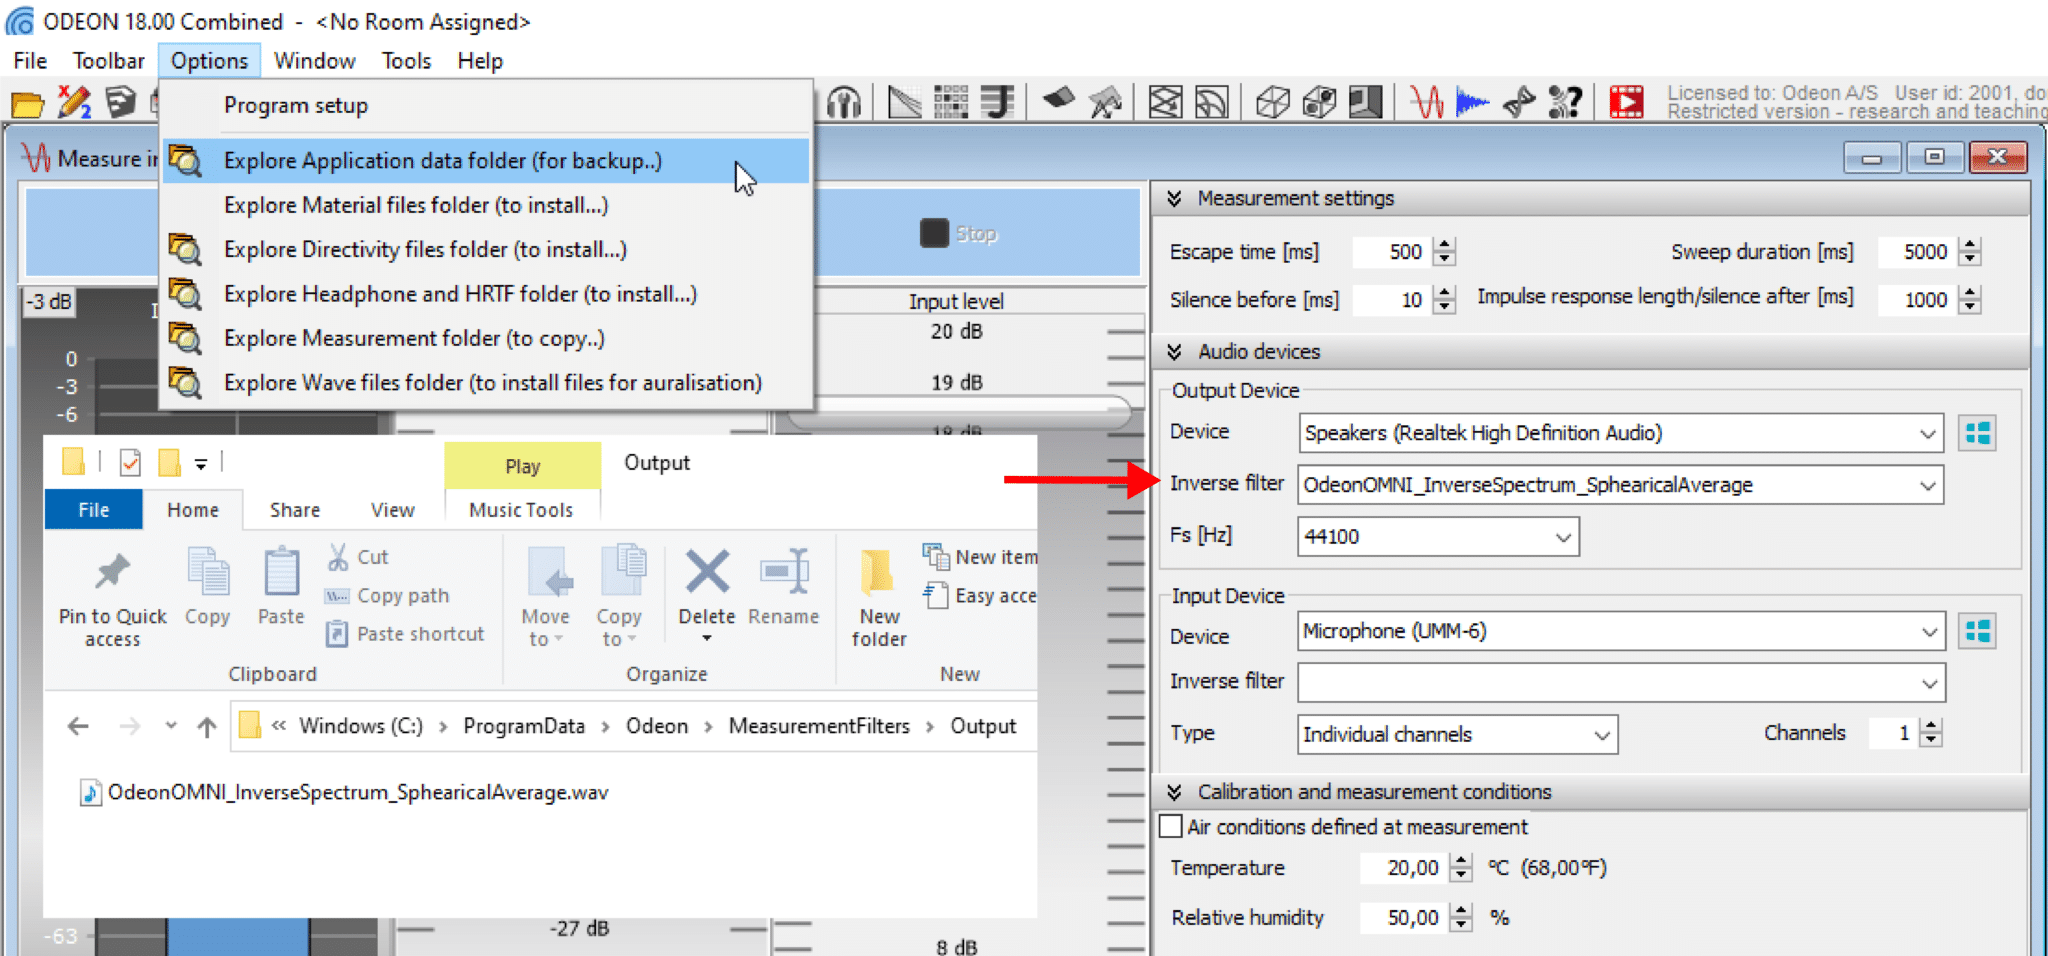Screen dimensions: 2048x956
Task: Open output device Windows sound settings icon
Action: pyautogui.click(x=1977, y=433)
